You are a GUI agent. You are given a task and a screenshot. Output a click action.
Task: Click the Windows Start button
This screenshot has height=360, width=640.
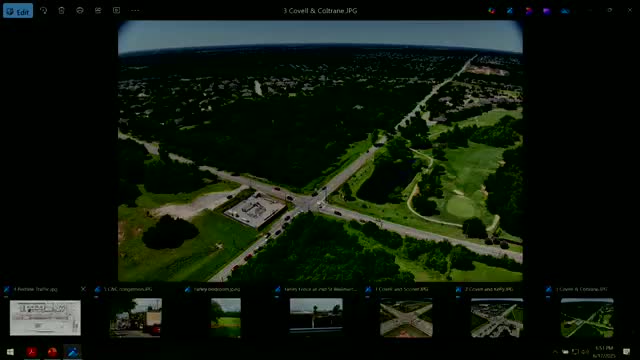(x=10, y=352)
